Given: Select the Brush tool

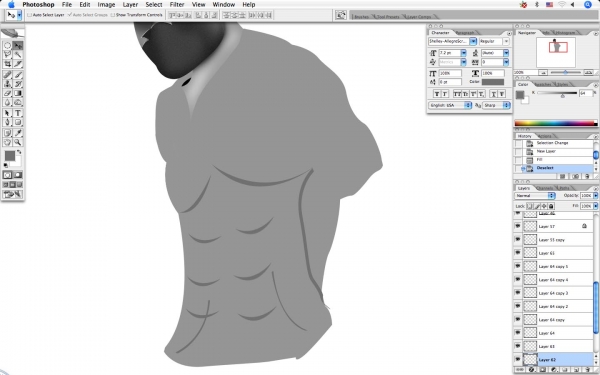Looking at the screenshot, I should pyautogui.click(x=18, y=75).
